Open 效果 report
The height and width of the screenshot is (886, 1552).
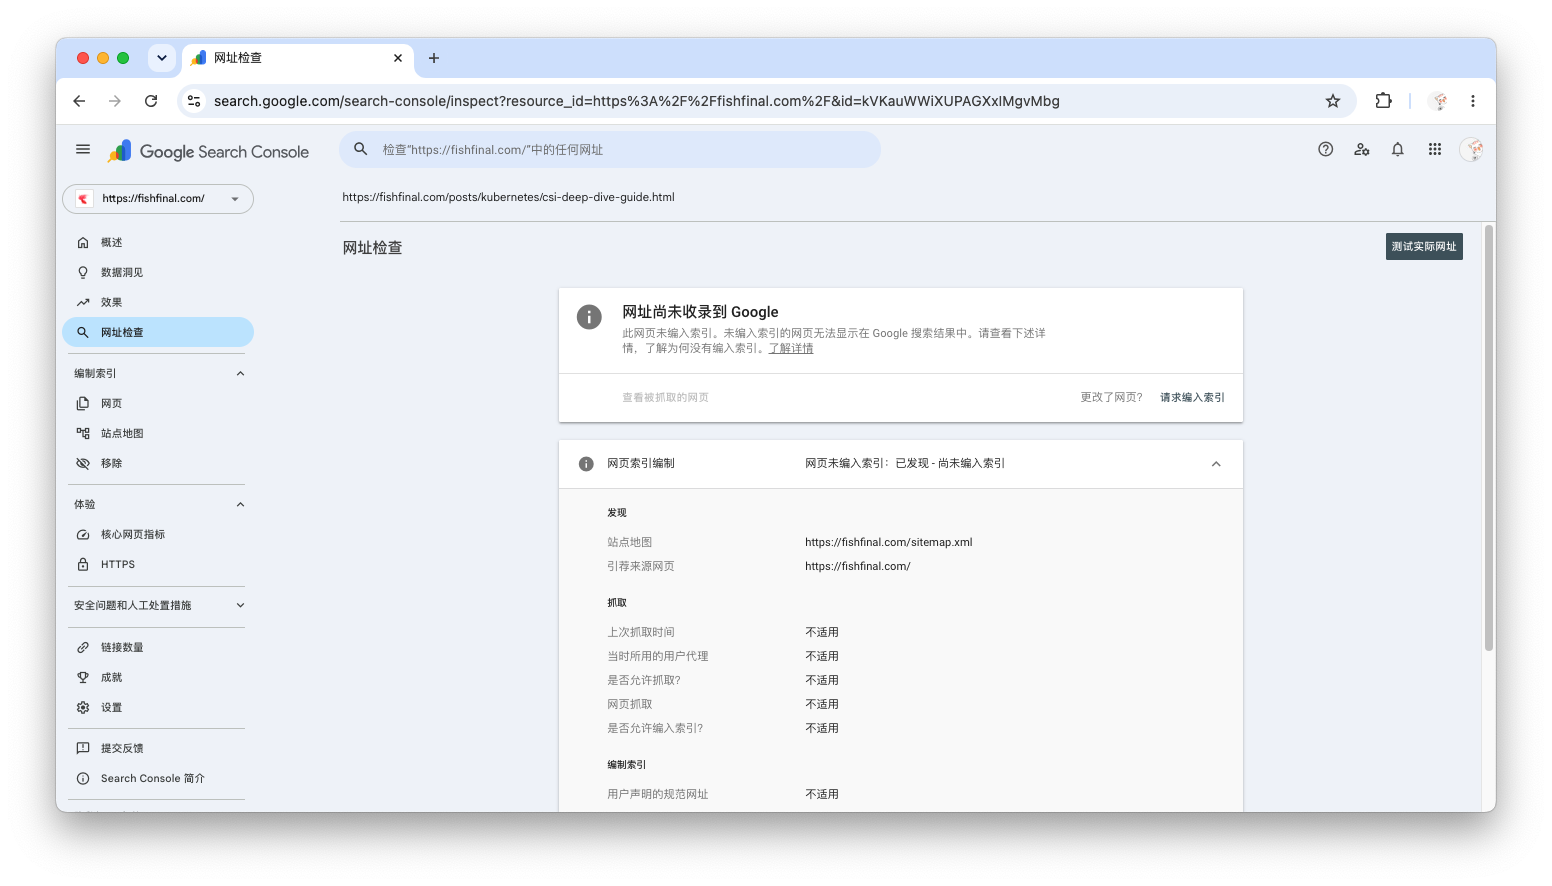[158, 303]
